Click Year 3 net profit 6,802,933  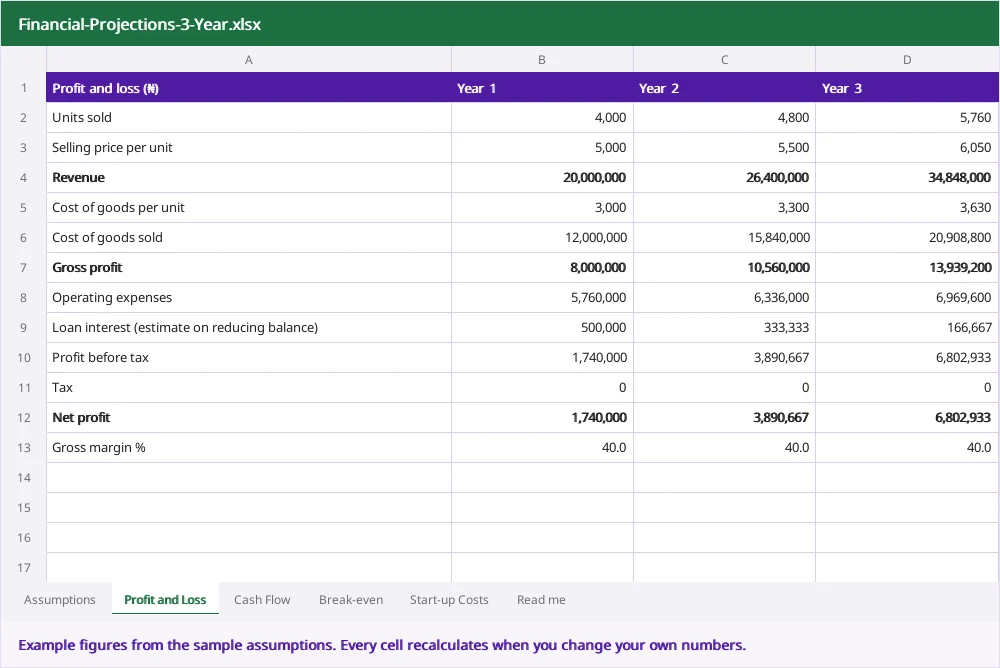(x=907, y=417)
